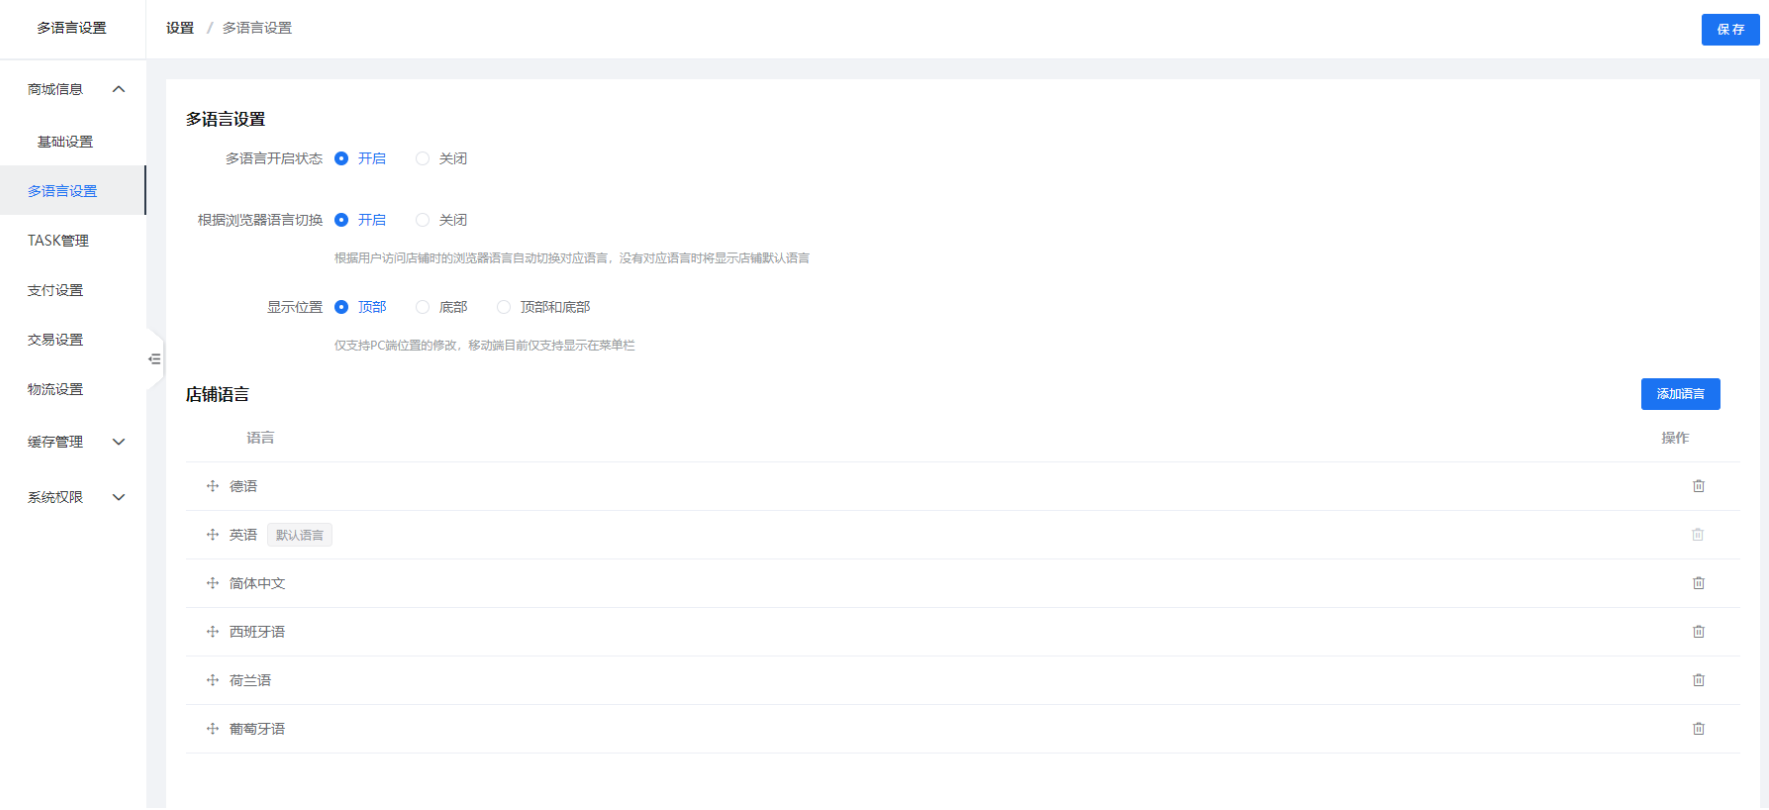Select 多语言设置 in the sidebar
The height and width of the screenshot is (810, 1769).
pos(73,191)
